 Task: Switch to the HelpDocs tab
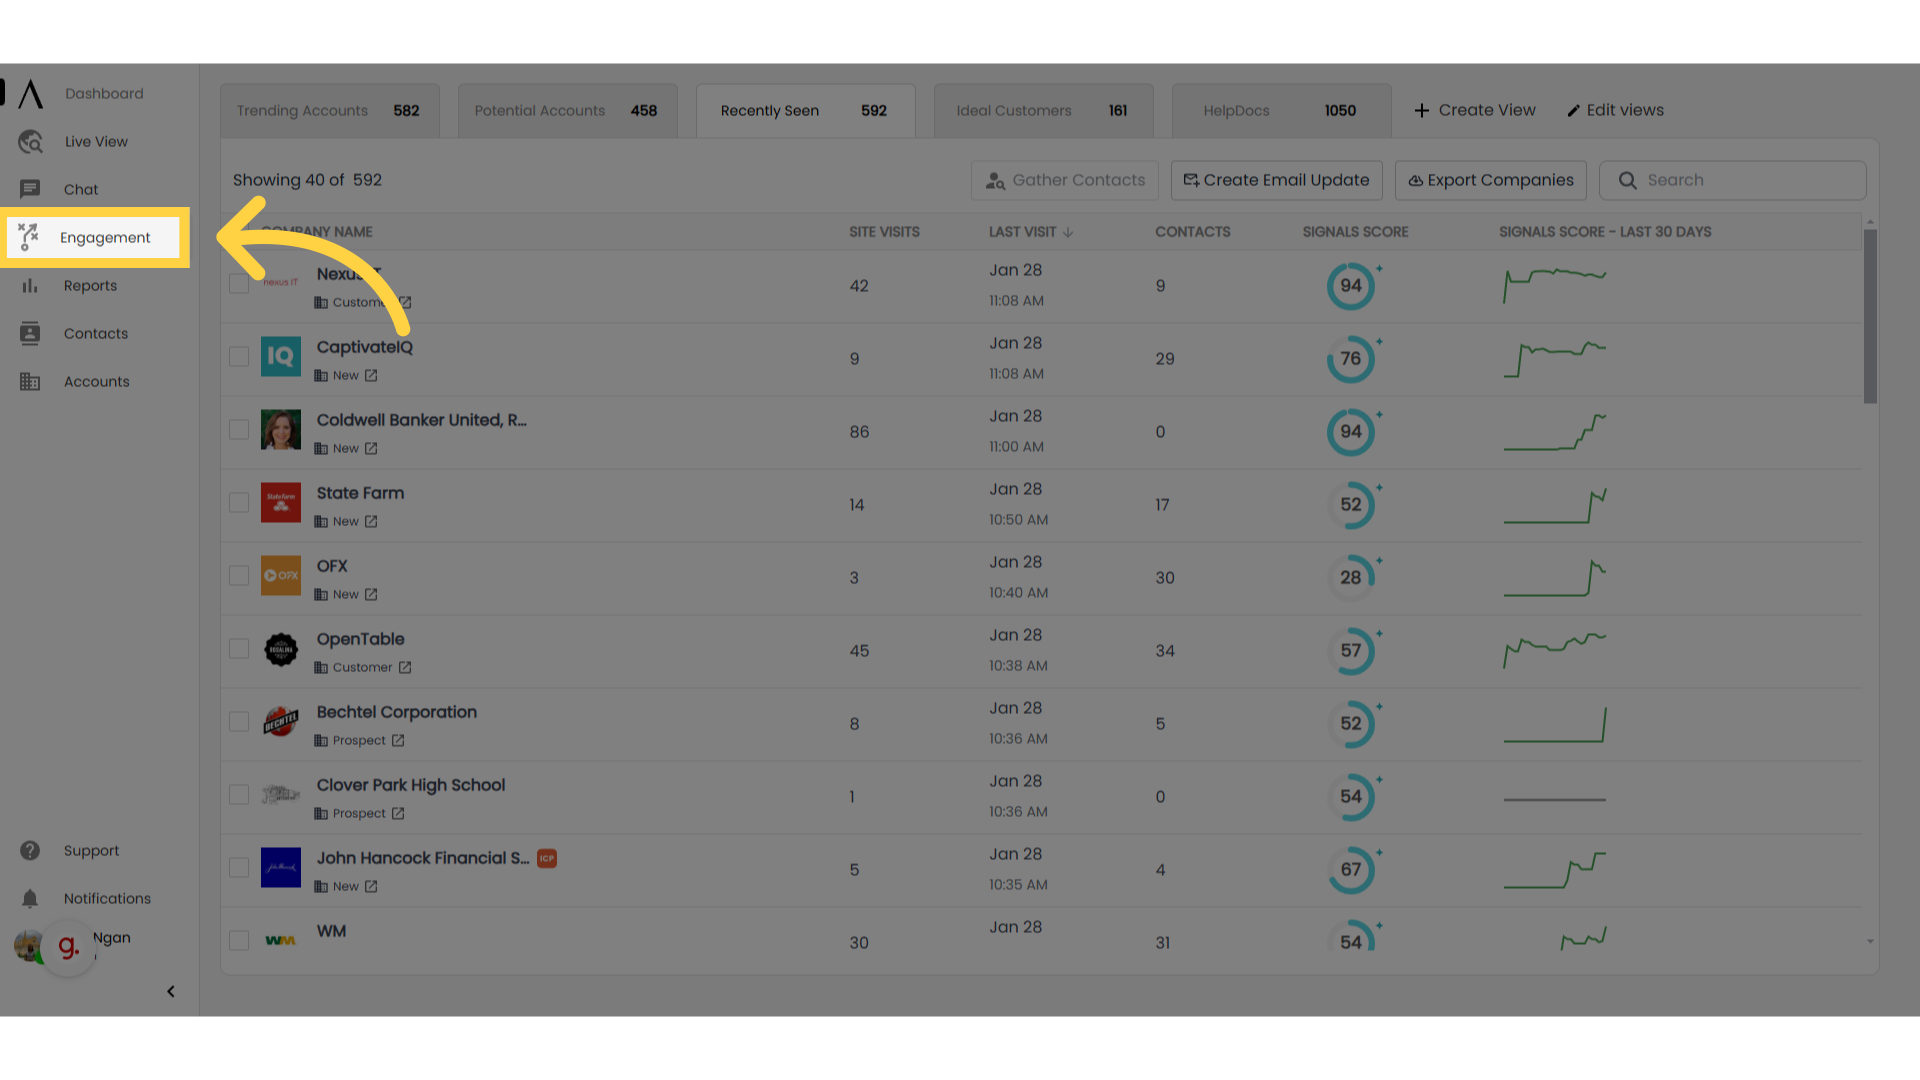point(1281,111)
